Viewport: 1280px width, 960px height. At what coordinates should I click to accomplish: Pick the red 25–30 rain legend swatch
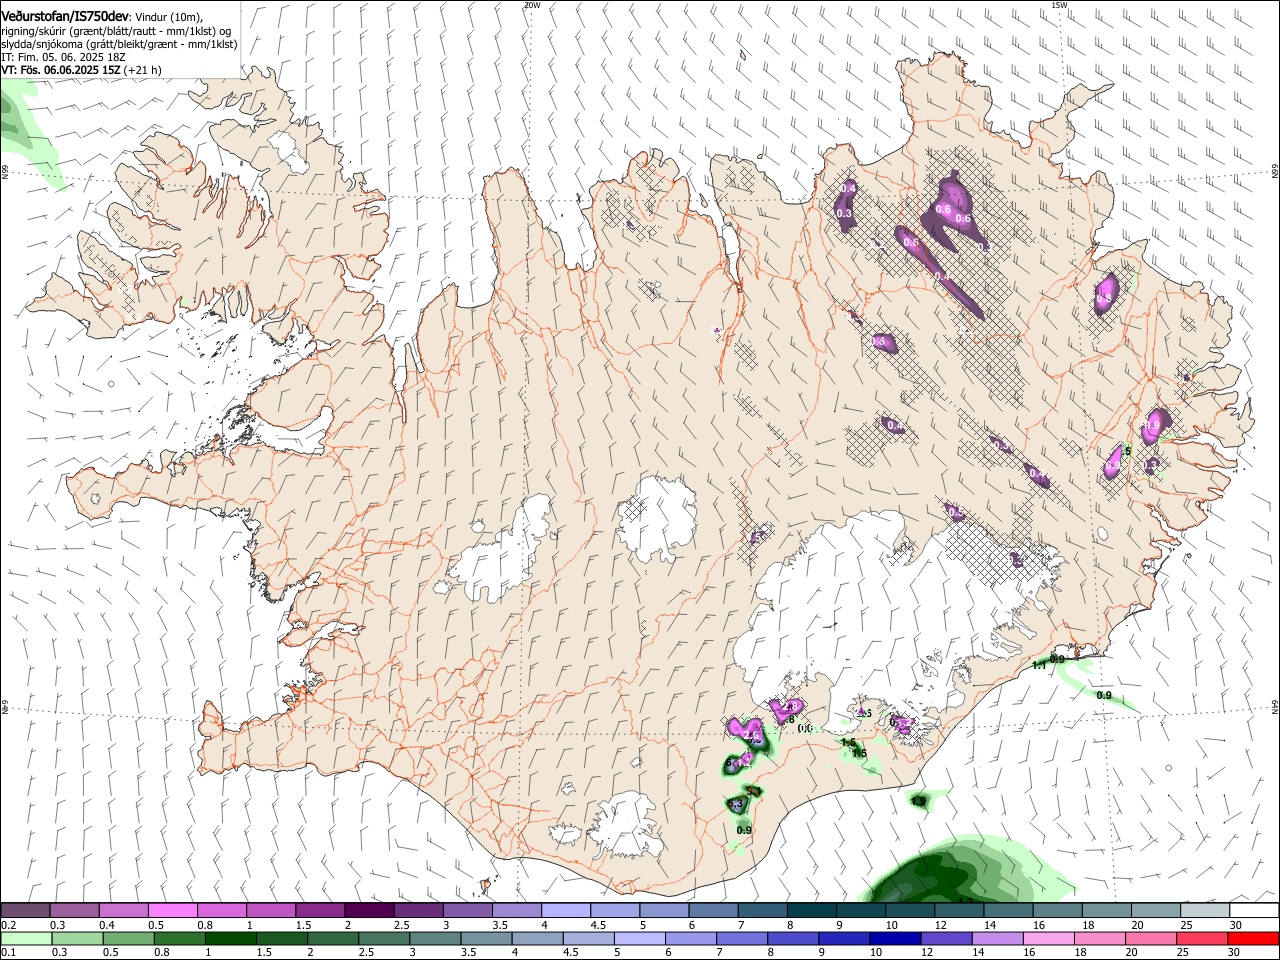pyautogui.click(x=1203, y=938)
